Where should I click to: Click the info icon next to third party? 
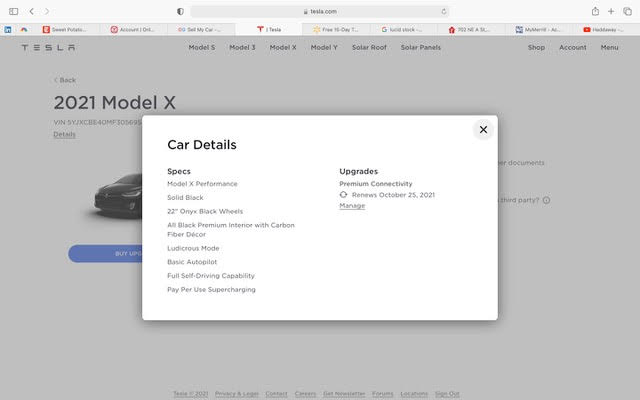tap(546, 200)
